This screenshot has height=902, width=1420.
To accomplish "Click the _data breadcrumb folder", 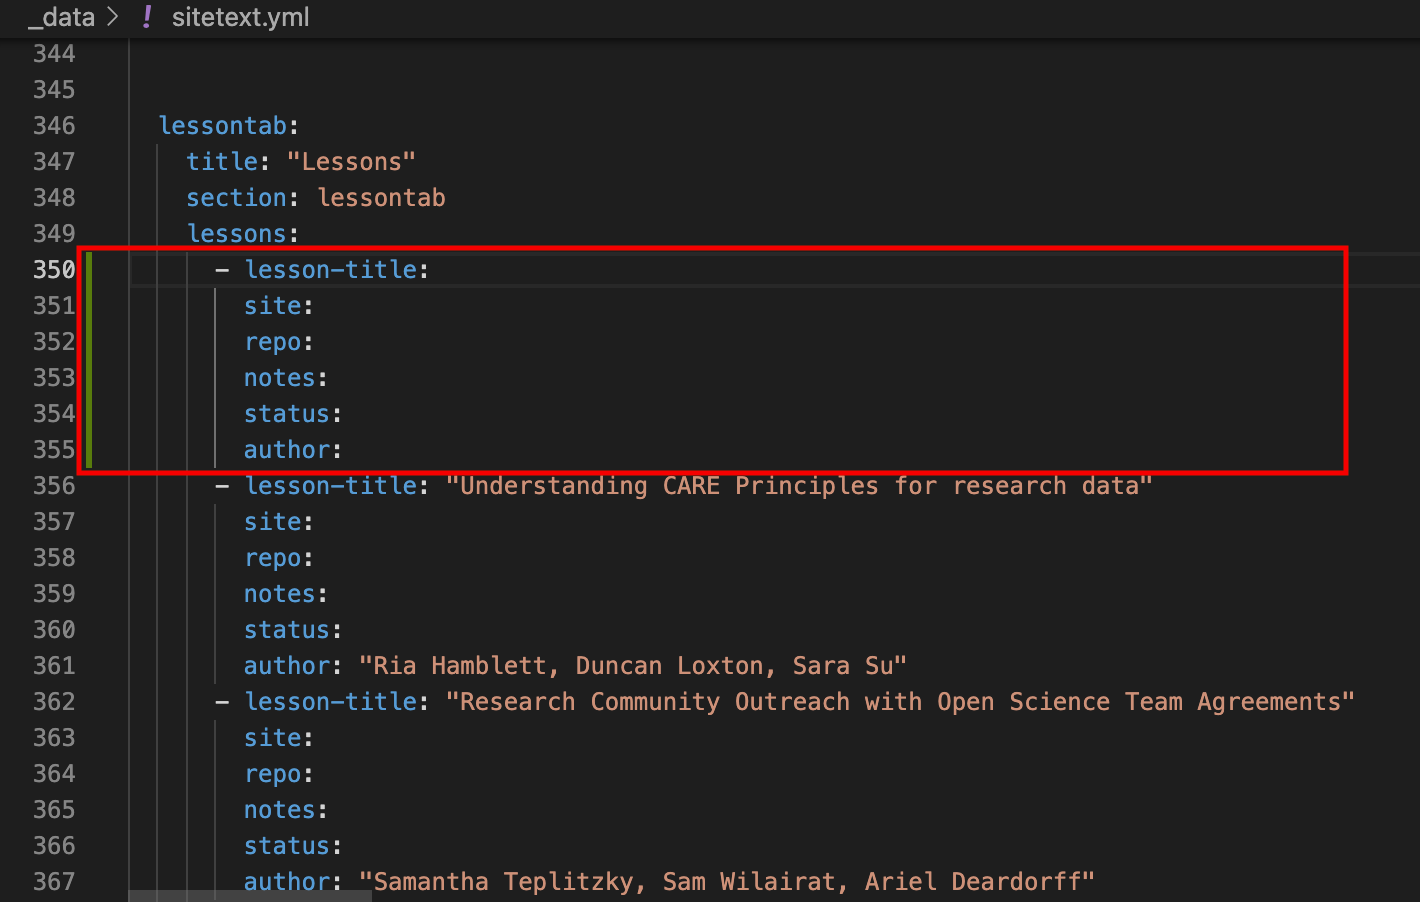I will click(x=62, y=17).
